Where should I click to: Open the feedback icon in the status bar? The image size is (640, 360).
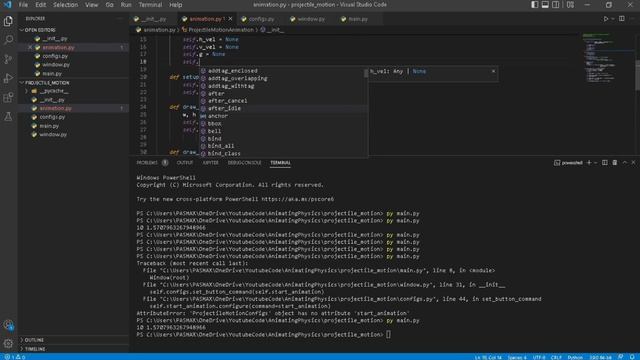621,357
